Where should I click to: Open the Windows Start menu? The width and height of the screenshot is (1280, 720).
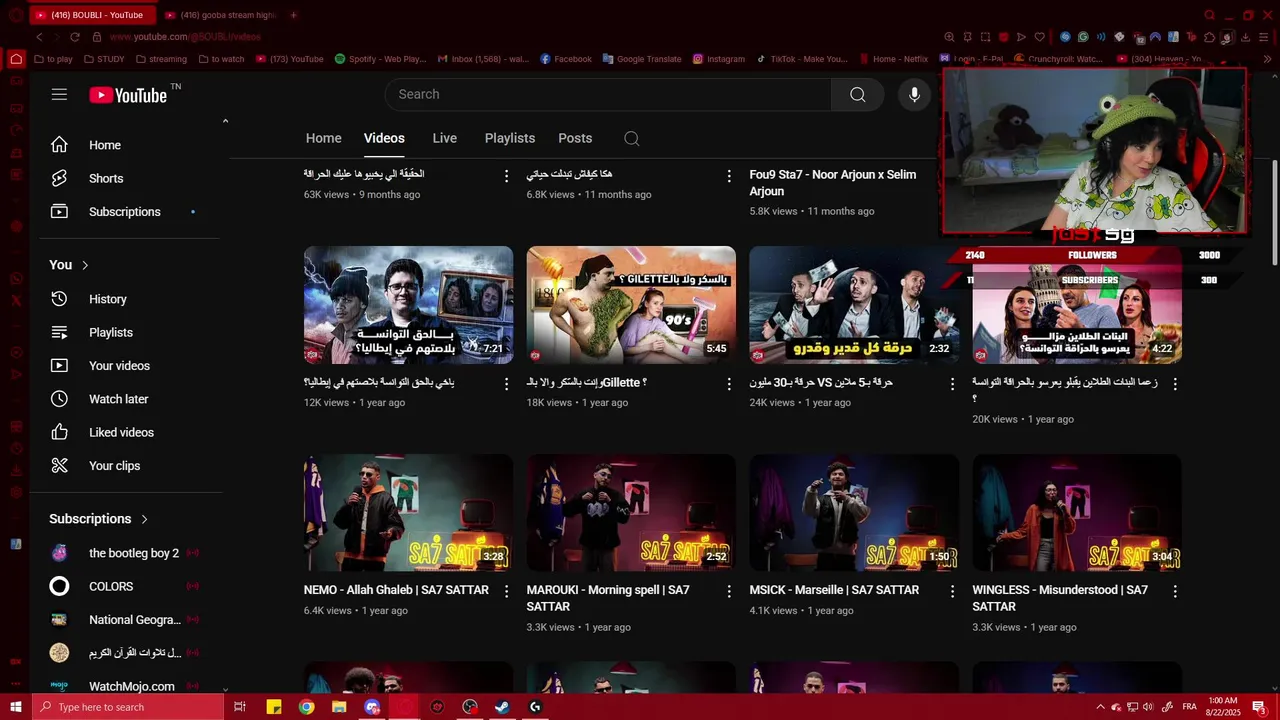pos(15,707)
